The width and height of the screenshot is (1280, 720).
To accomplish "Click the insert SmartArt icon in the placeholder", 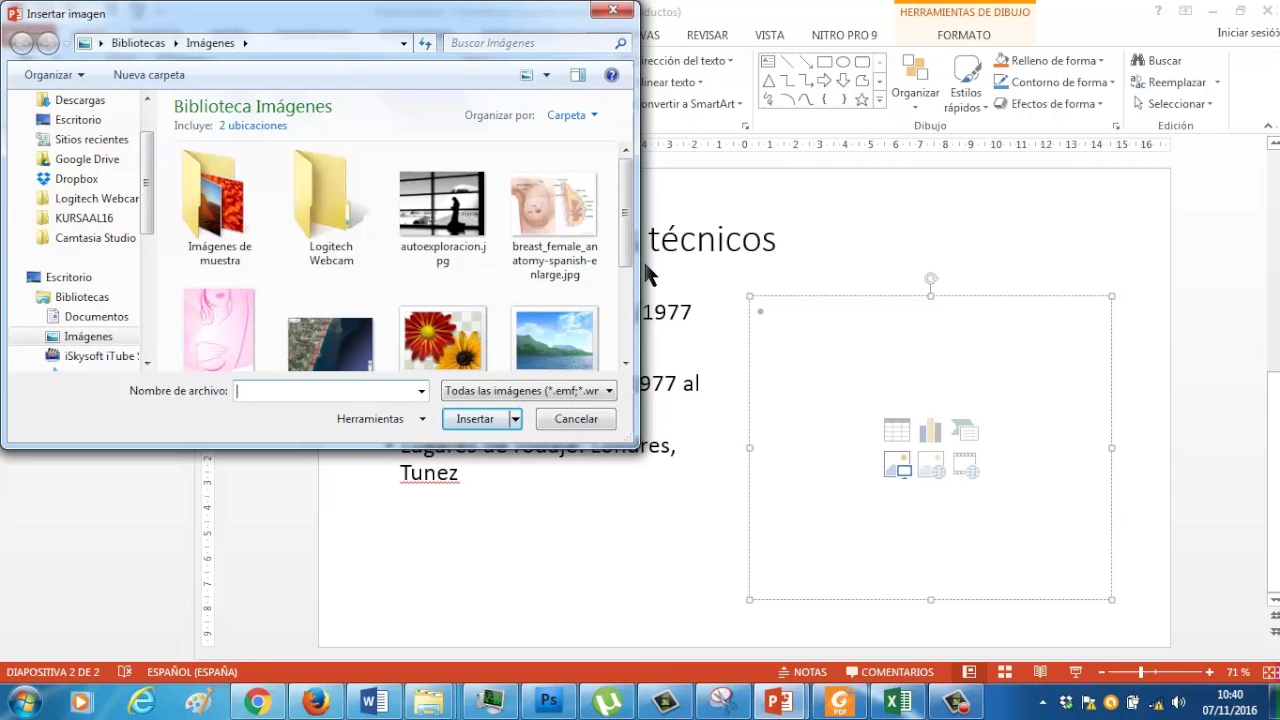I will click(965, 430).
